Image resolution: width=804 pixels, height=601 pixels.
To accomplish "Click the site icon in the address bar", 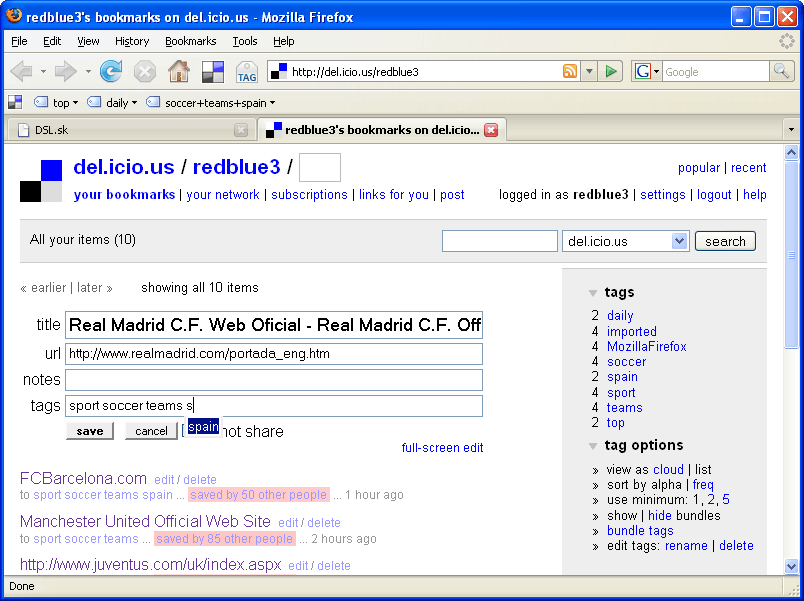I will pos(279,71).
